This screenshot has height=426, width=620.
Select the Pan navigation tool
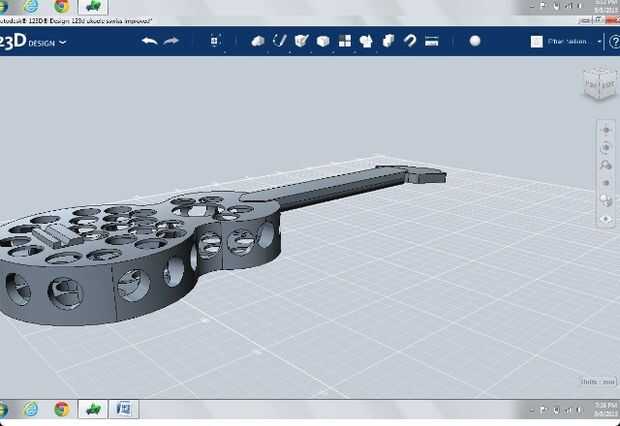606,130
